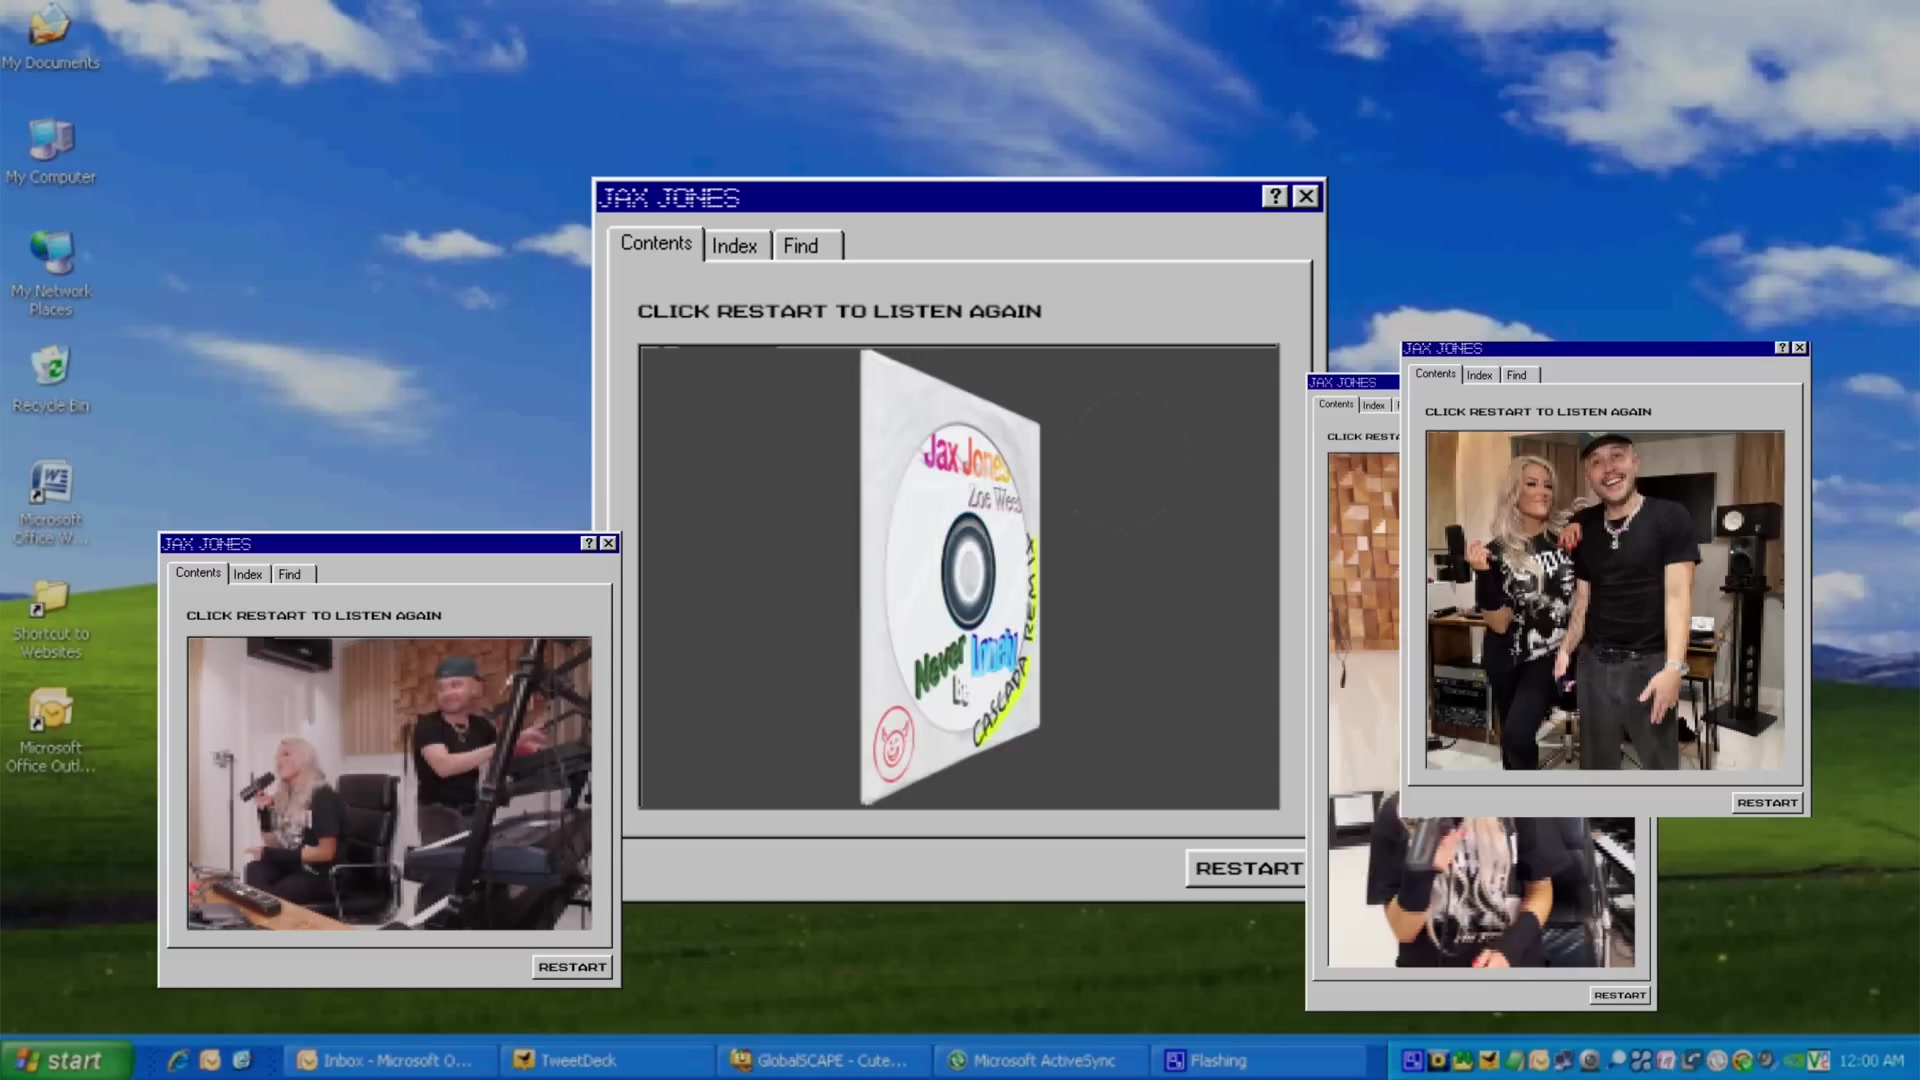
Task: Click the VC icon in system tray
Action: (x=1818, y=1060)
